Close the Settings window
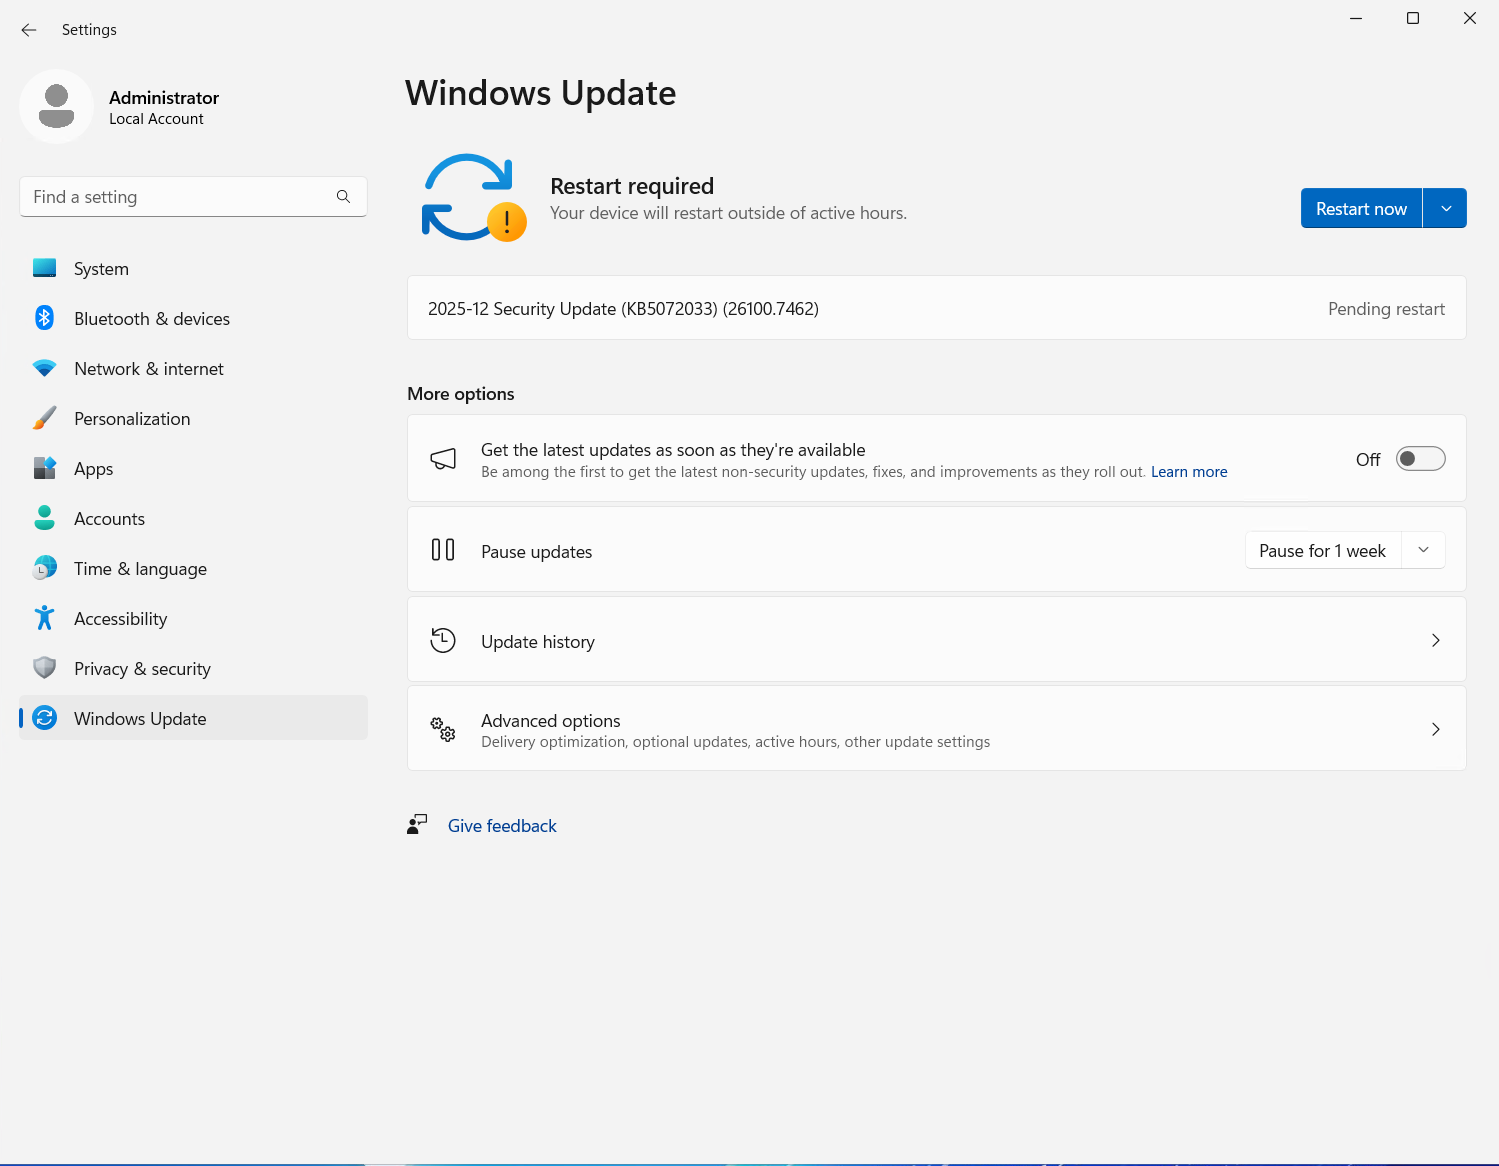 1470,18
